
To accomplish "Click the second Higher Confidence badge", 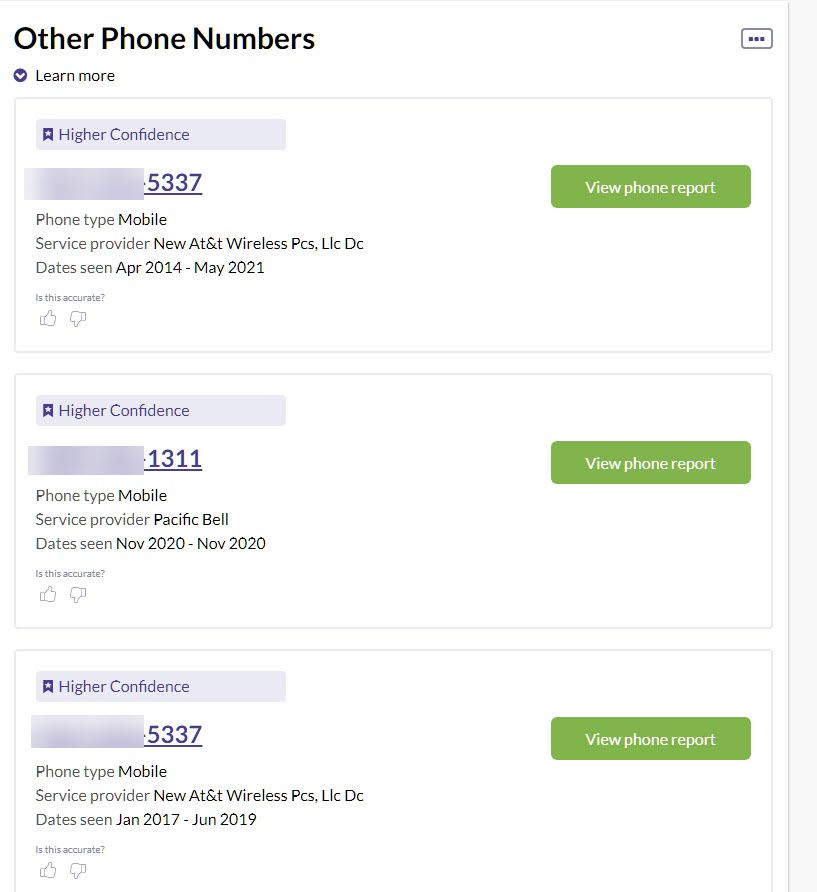I will click(x=160, y=410).
